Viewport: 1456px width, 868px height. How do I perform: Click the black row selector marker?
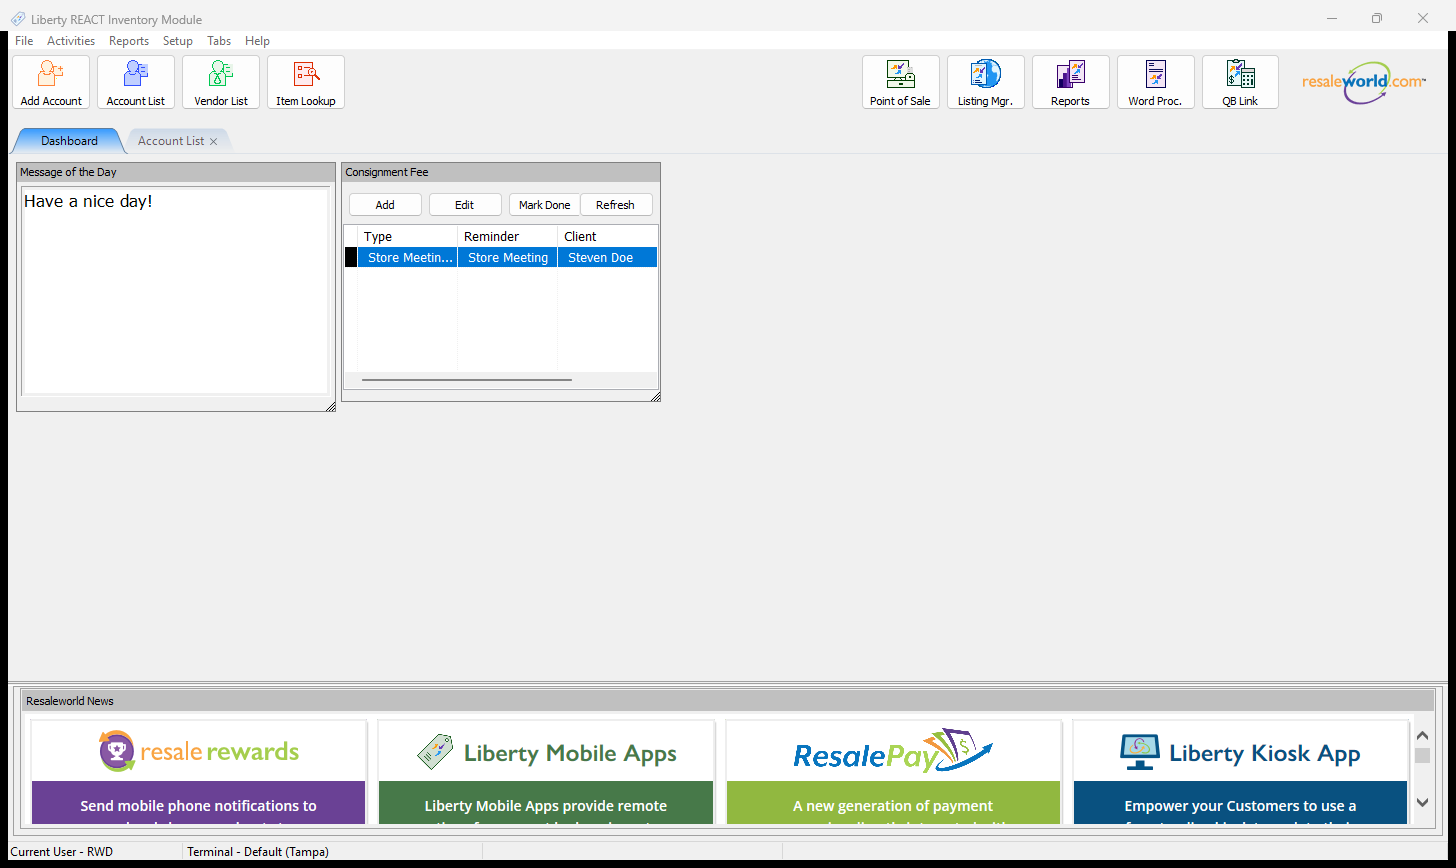351,257
